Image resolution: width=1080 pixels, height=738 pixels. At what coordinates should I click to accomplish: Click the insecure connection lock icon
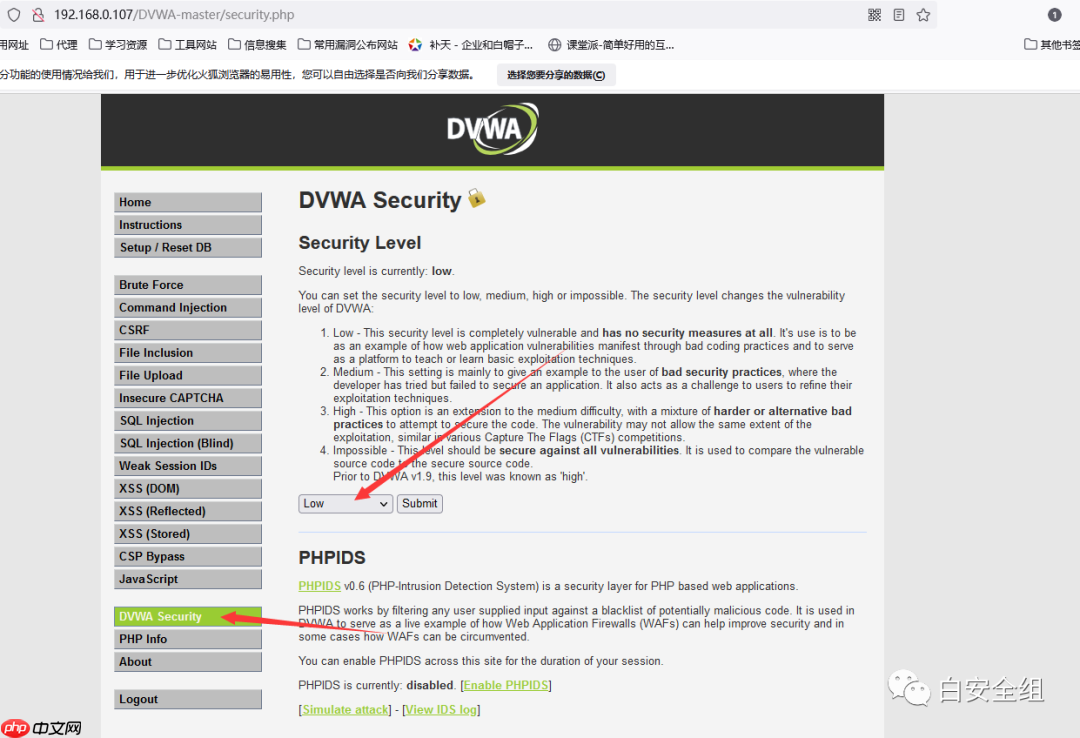[x=39, y=14]
